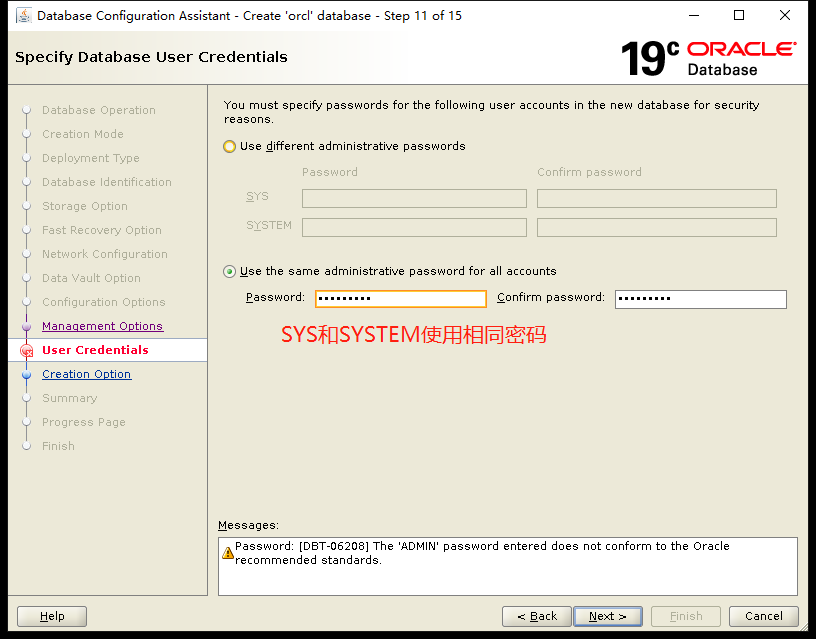Click the DBT-06208 warning message text
816x639 pixels.
(482, 553)
